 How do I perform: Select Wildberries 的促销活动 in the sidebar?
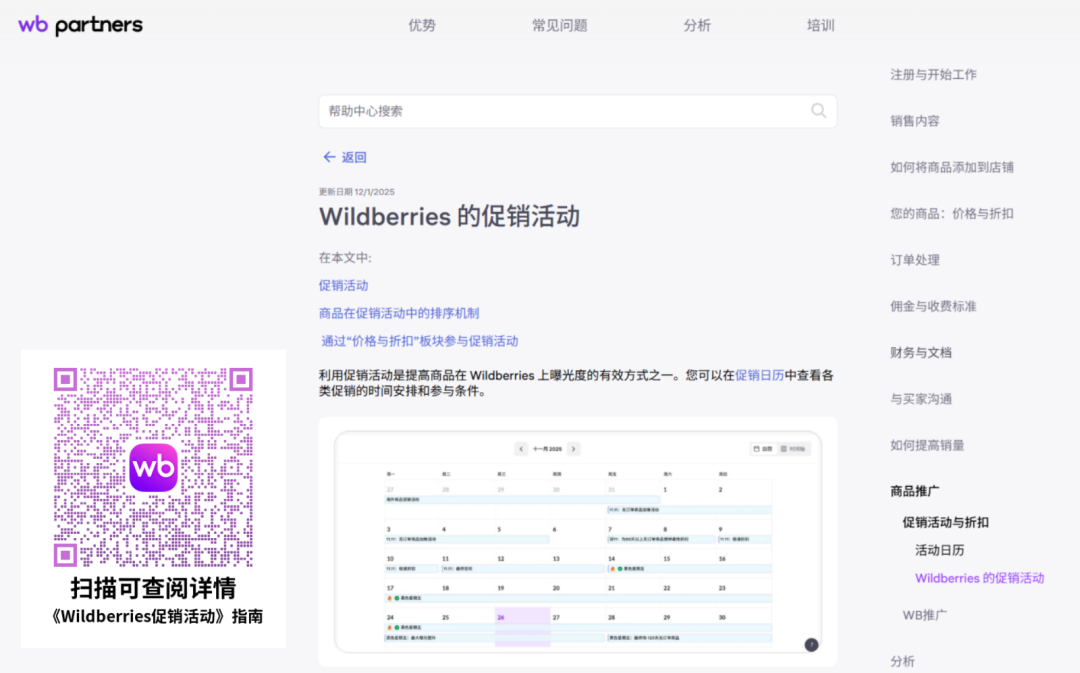[979, 578]
